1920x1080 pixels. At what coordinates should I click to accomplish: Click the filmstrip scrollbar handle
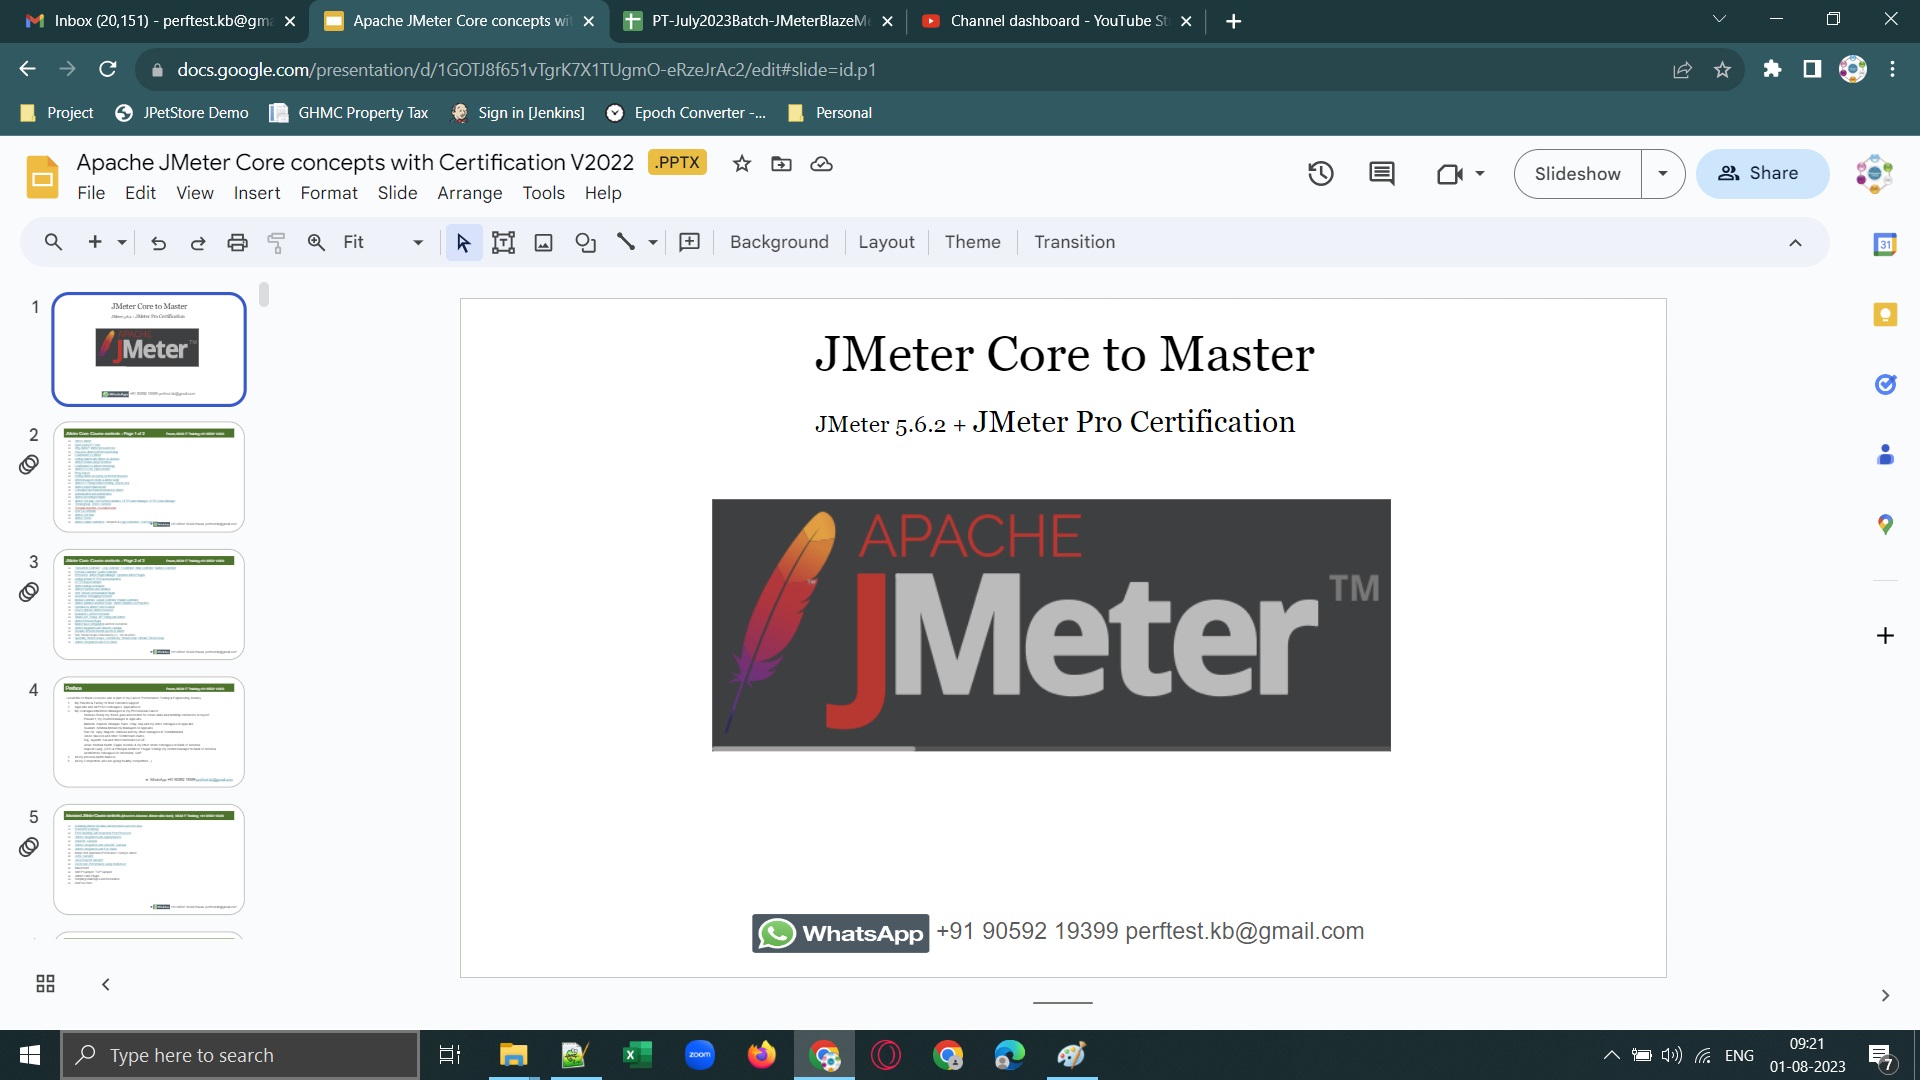[264, 294]
